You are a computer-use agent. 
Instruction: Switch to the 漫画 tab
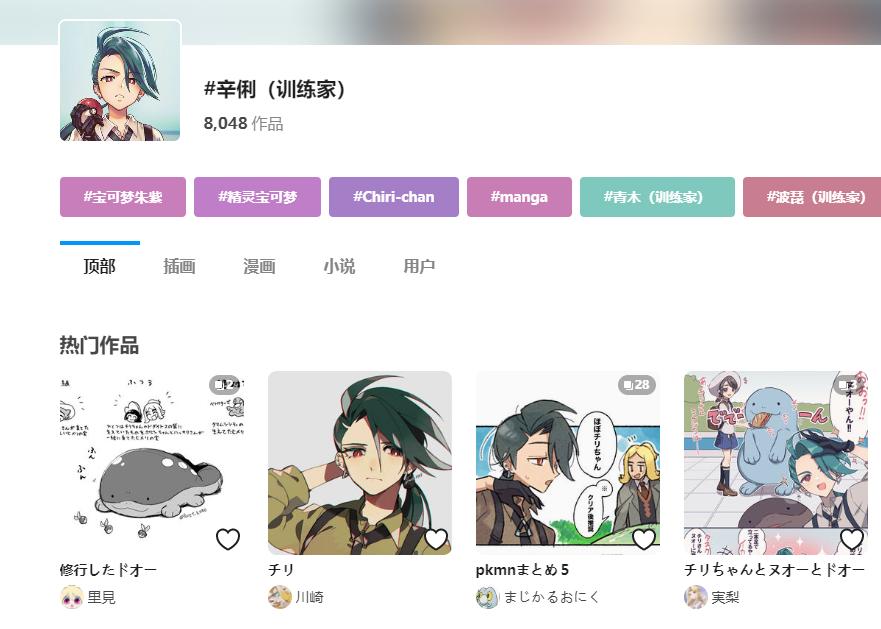coord(259,266)
